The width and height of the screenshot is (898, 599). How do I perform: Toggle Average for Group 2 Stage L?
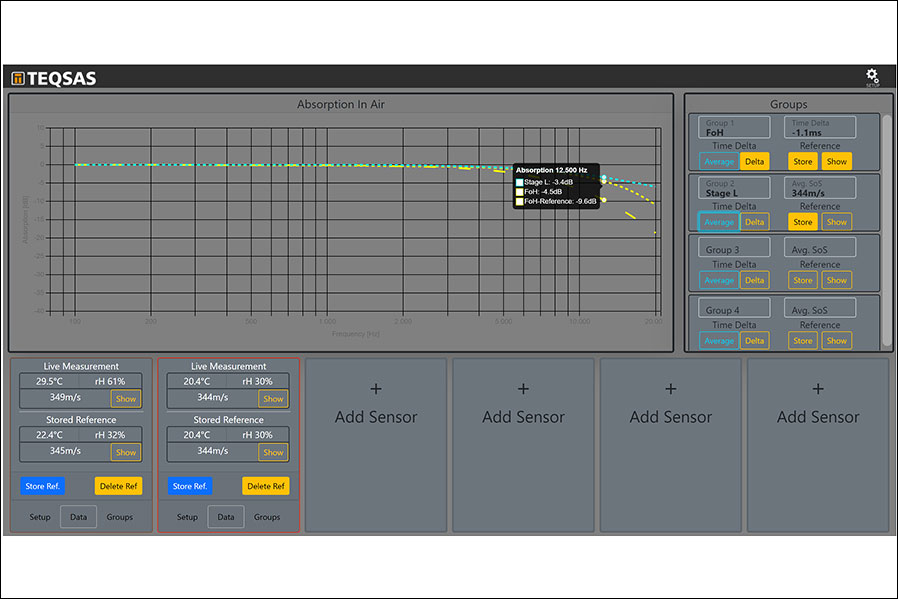pos(719,222)
